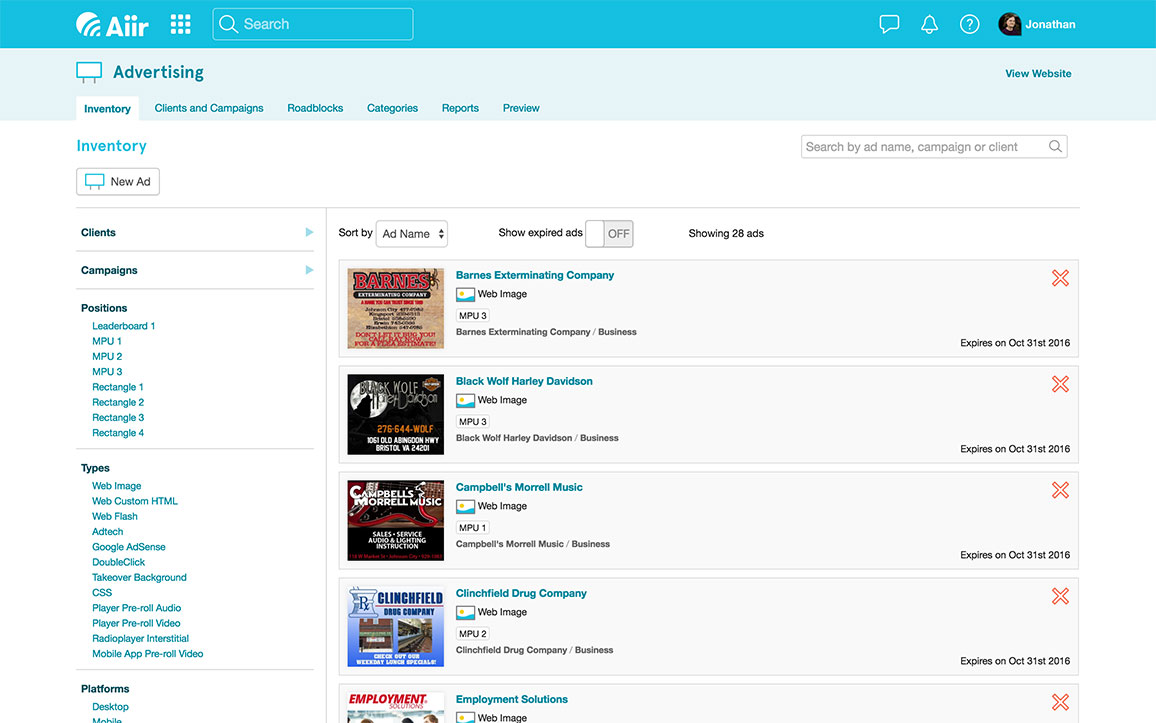Open the Black Wolf Harley Davidson thumbnail

click(396, 414)
